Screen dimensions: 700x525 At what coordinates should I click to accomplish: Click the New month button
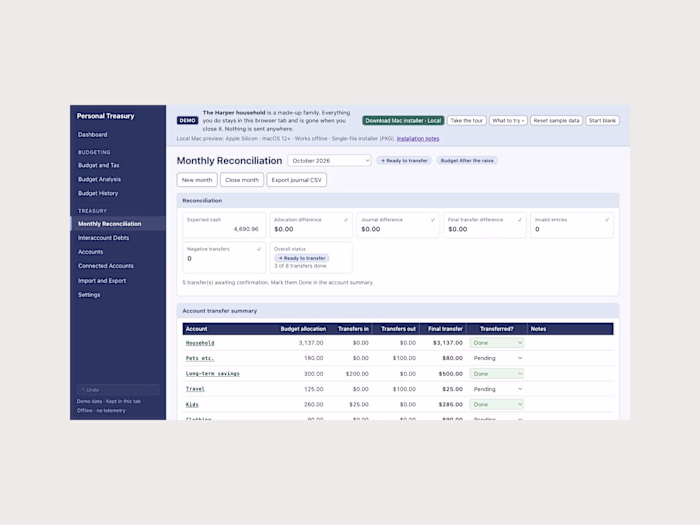197,180
